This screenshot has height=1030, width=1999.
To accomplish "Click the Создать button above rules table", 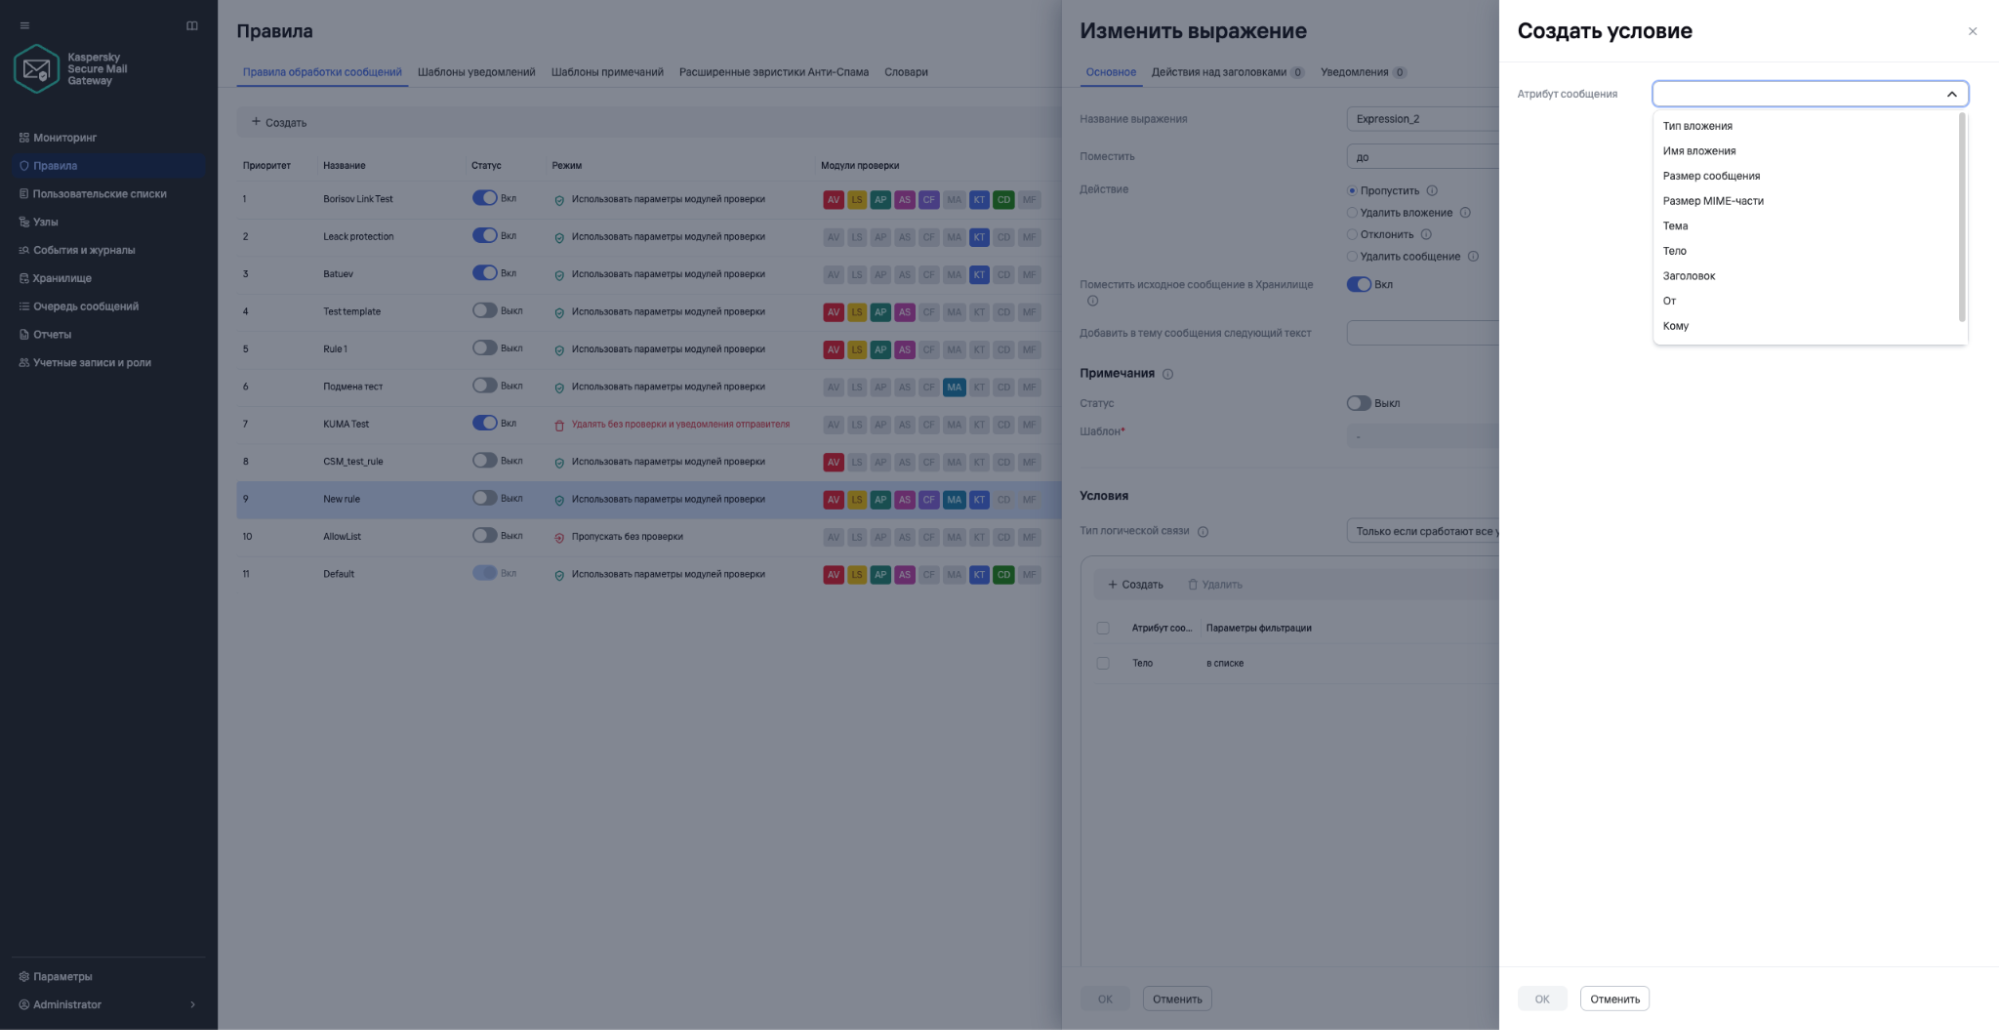I will coord(279,122).
